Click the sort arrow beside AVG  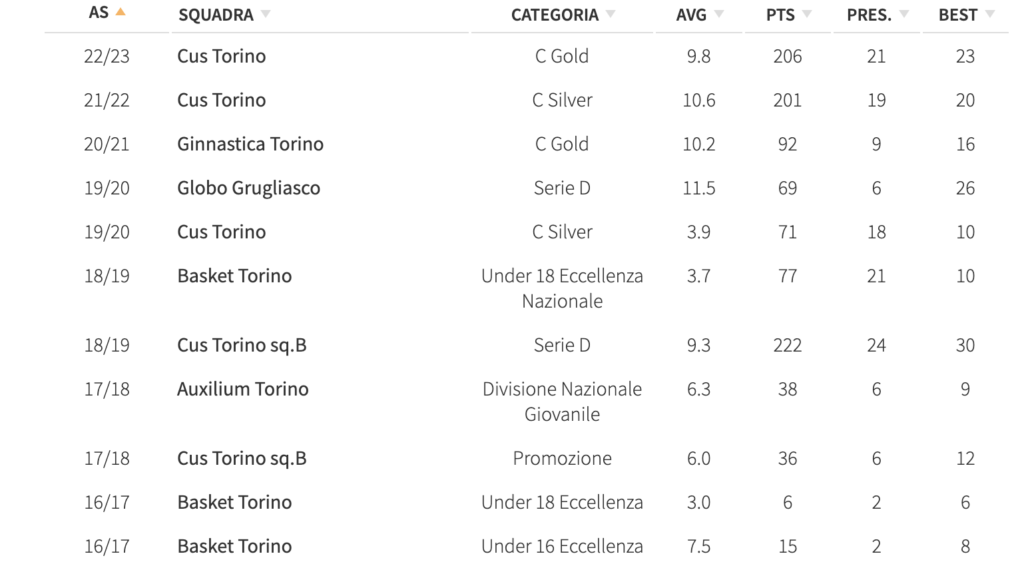point(719,14)
